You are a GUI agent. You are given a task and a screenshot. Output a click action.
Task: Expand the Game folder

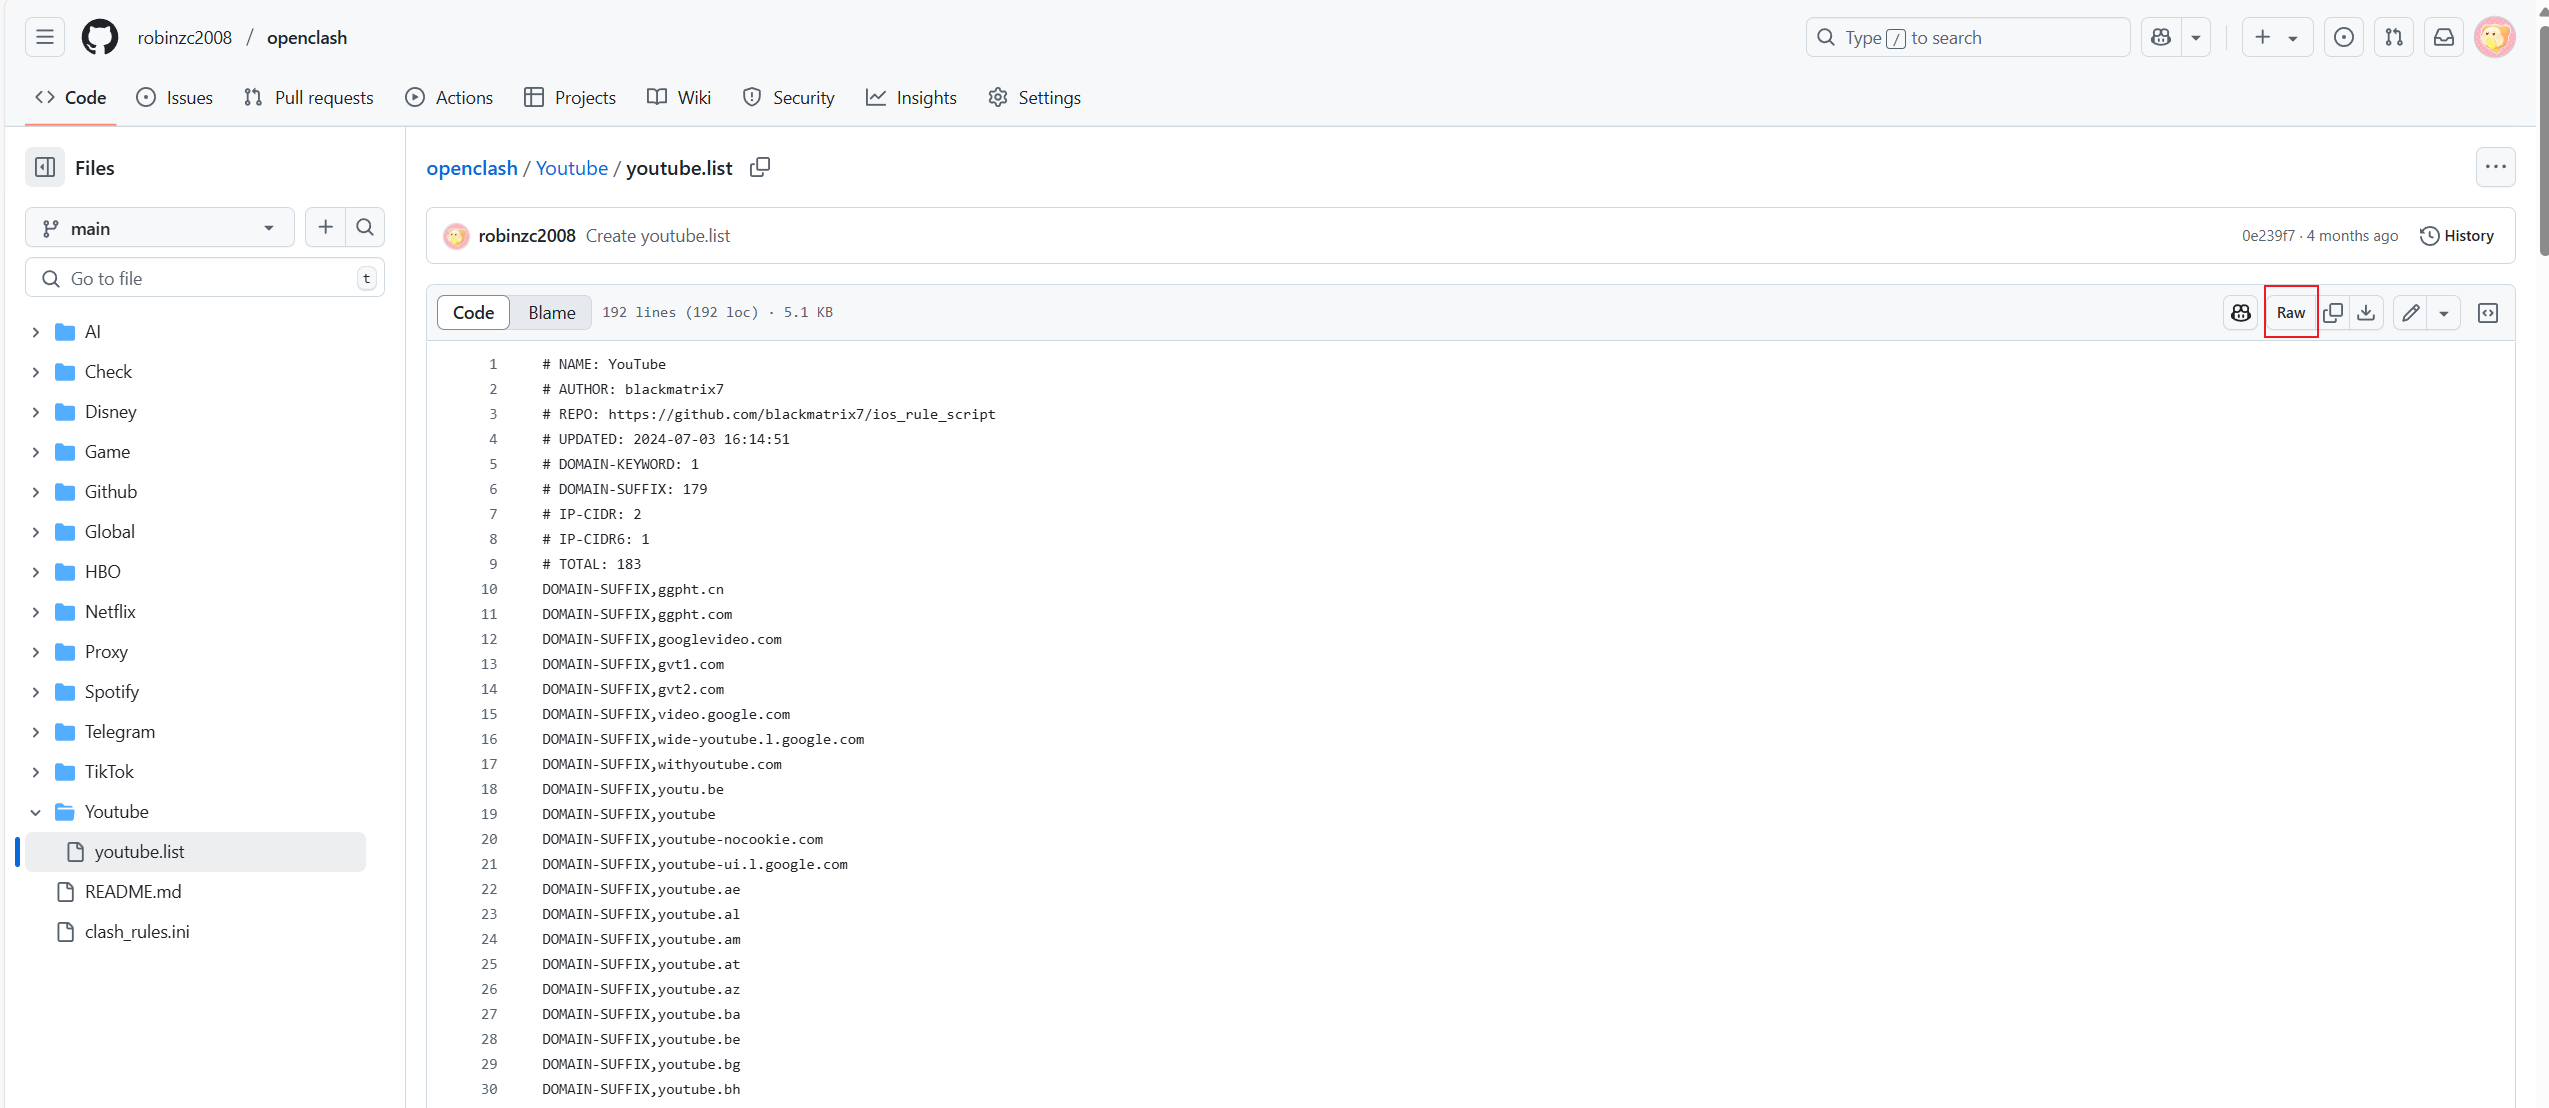point(36,452)
